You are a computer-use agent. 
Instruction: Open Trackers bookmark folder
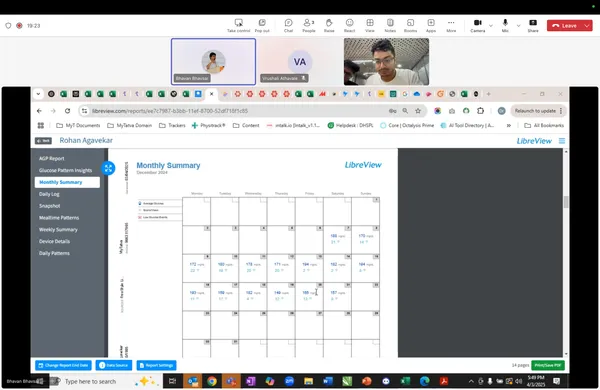click(x=172, y=125)
